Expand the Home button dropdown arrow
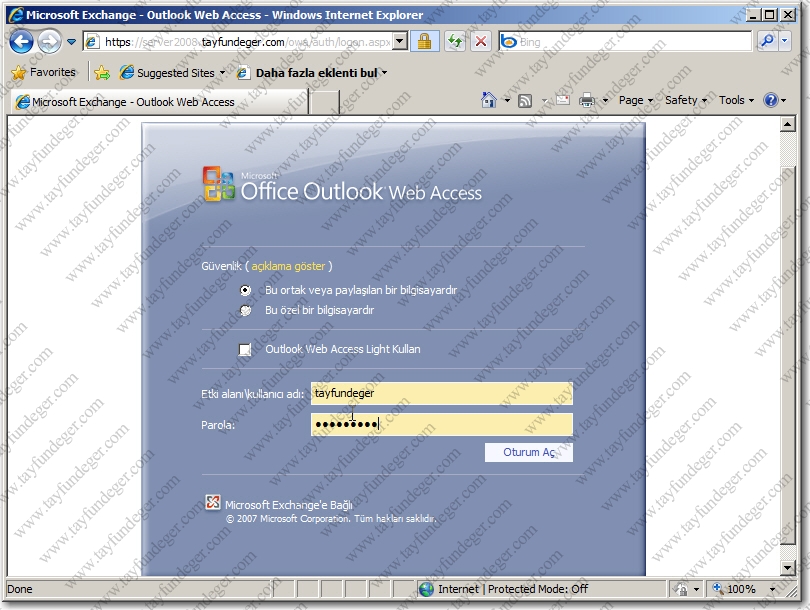 507,100
